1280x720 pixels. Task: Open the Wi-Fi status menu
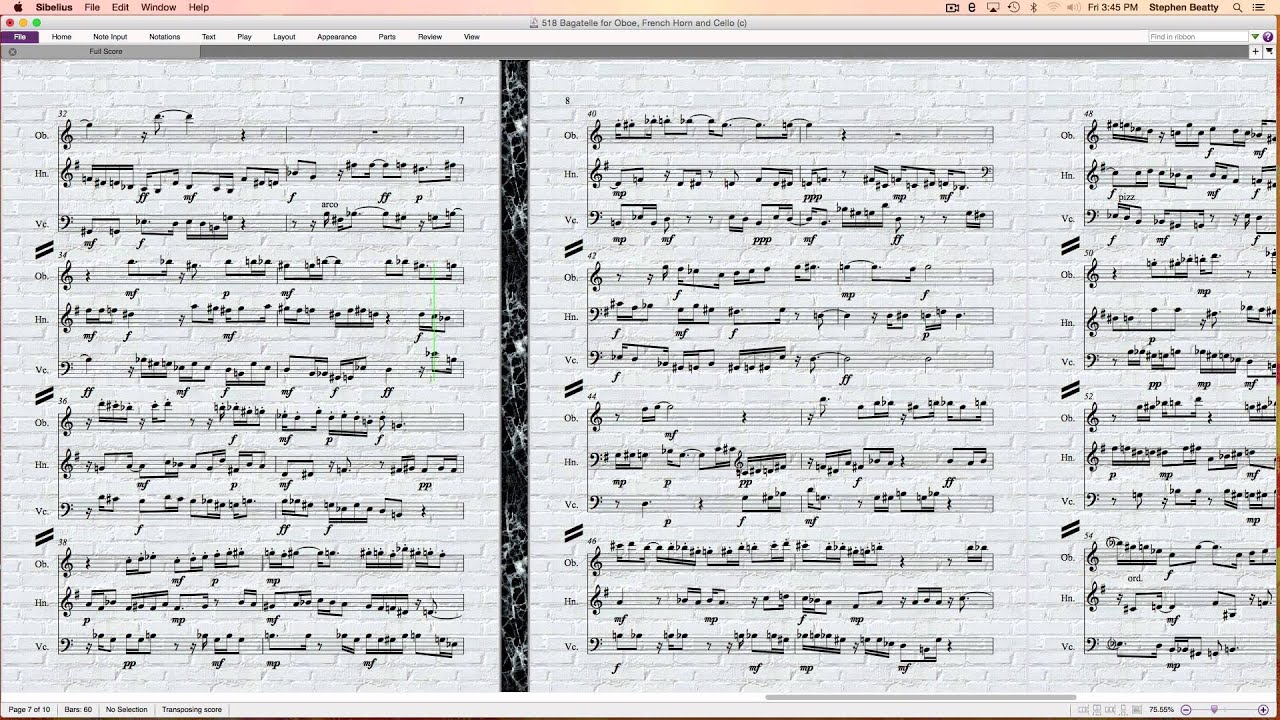click(1053, 7)
